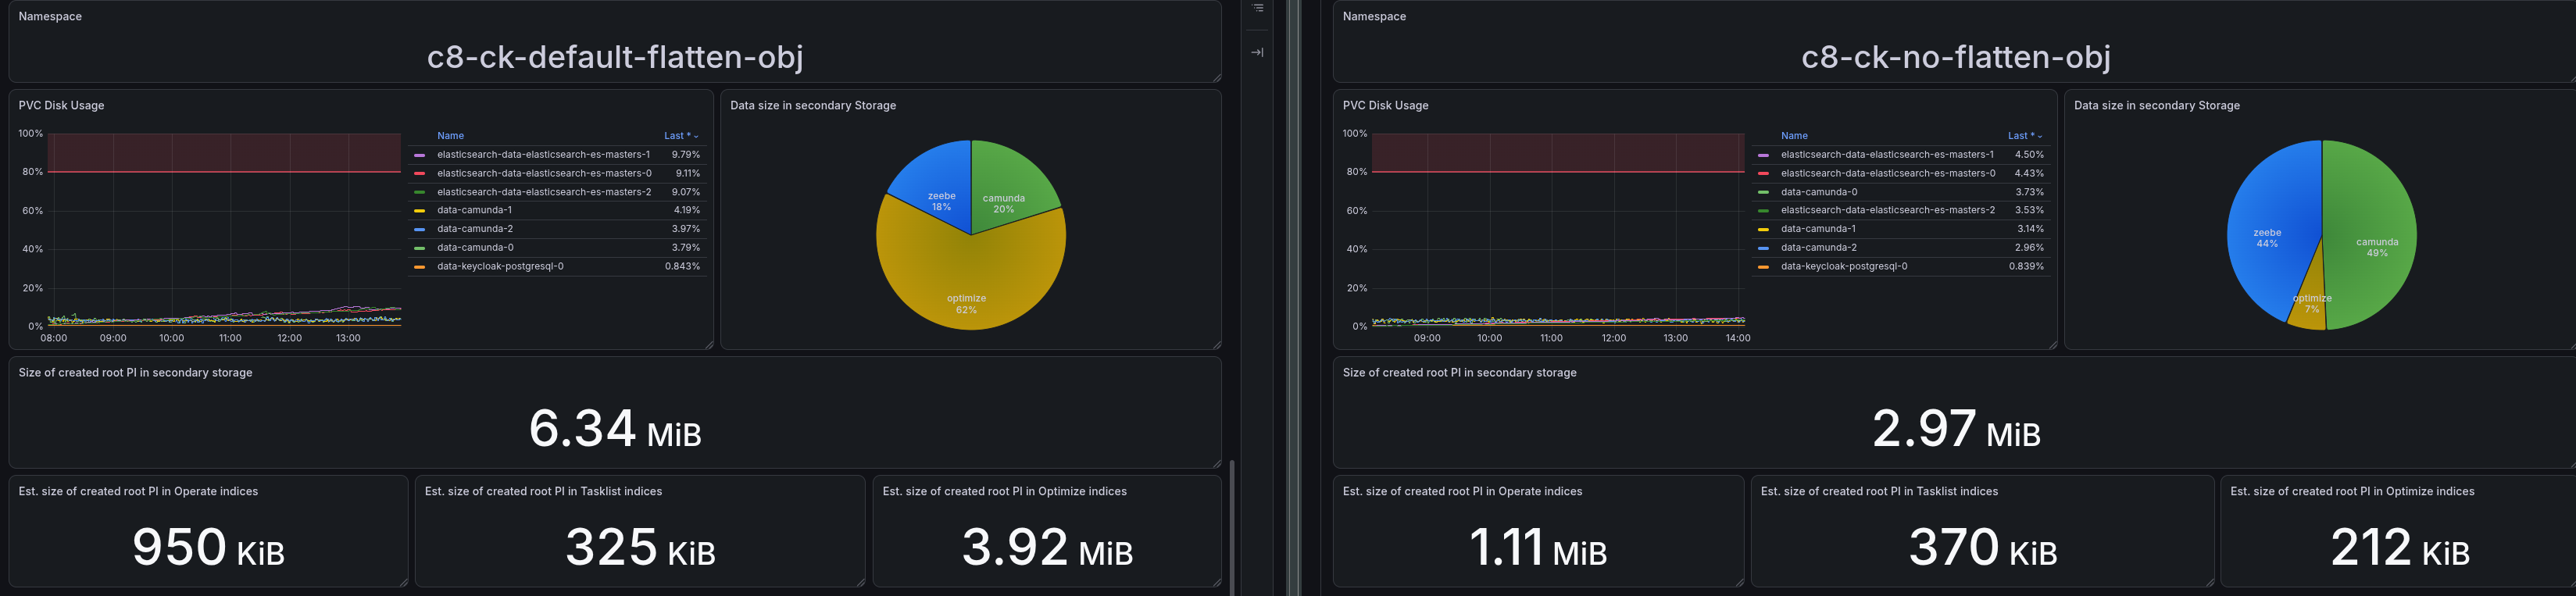Click the 1.11 MiB Operate indices value
The width and height of the screenshot is (2576, 596).
coord(1538,548)
